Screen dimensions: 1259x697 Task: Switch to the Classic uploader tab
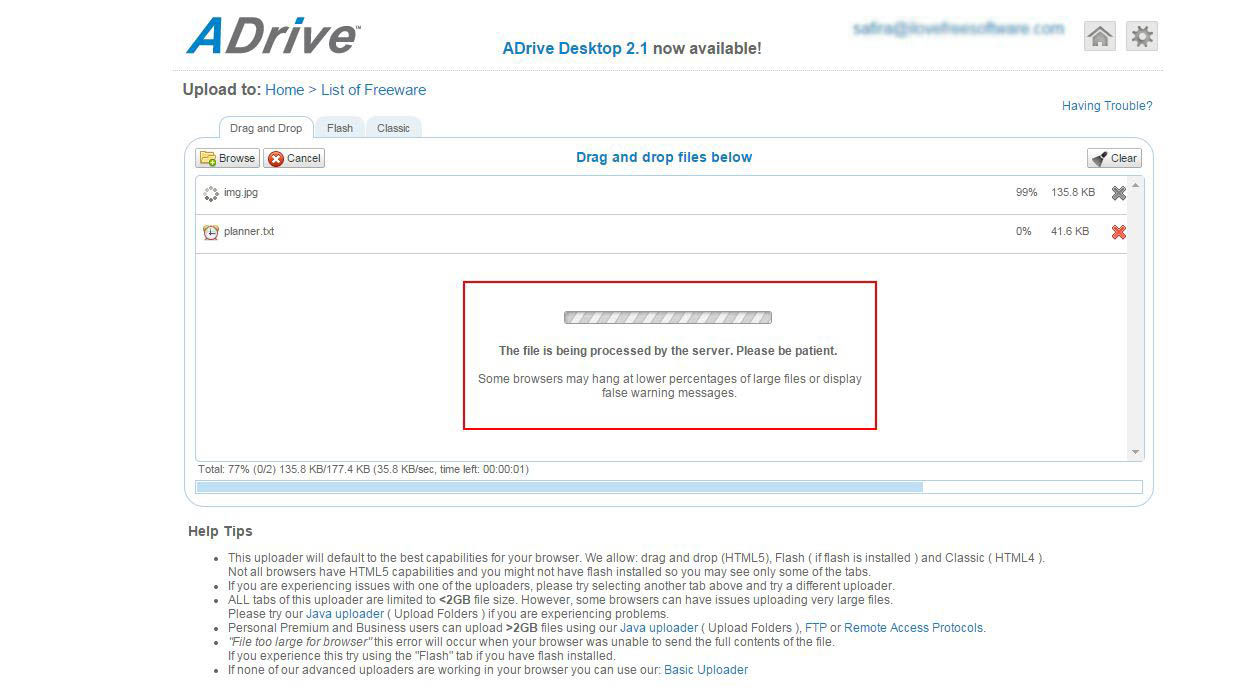[x=394, y=128]
